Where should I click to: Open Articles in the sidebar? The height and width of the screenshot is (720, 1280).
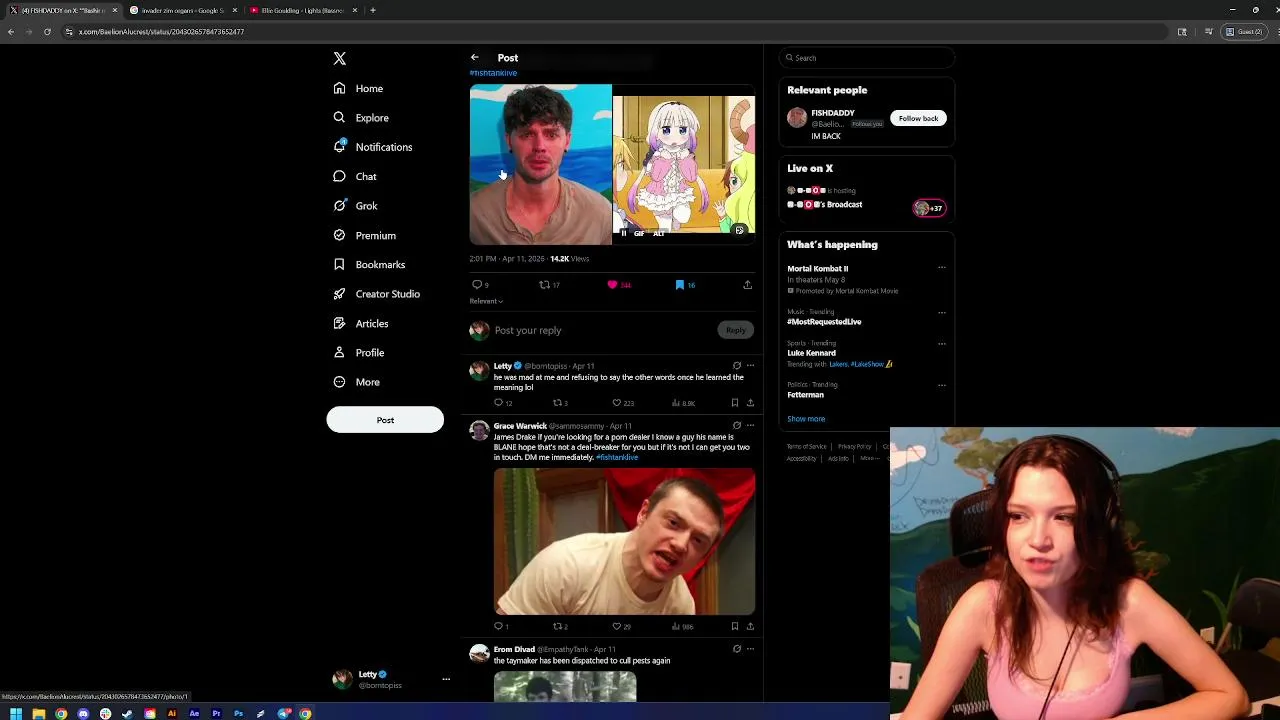tap(361, 323)
